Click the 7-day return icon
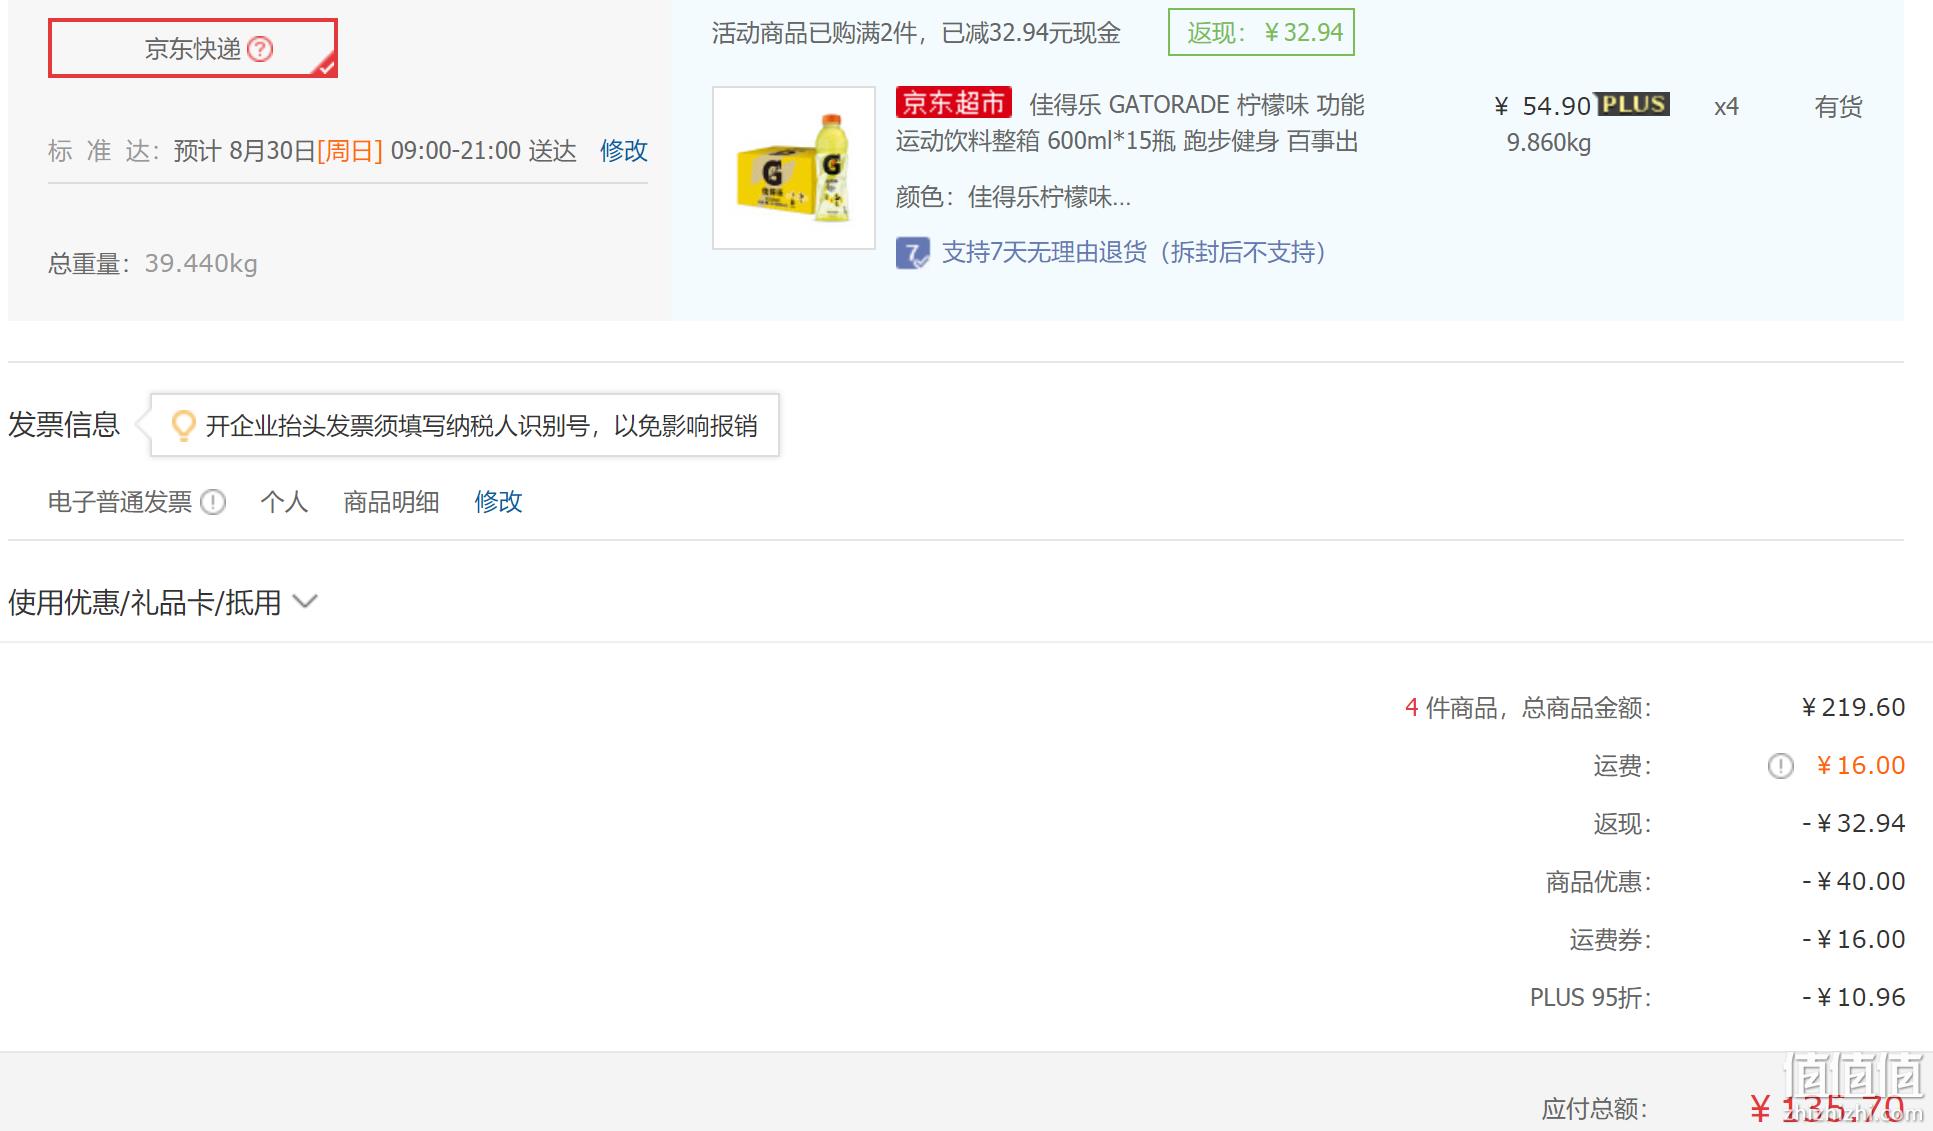 coord(912,253)
